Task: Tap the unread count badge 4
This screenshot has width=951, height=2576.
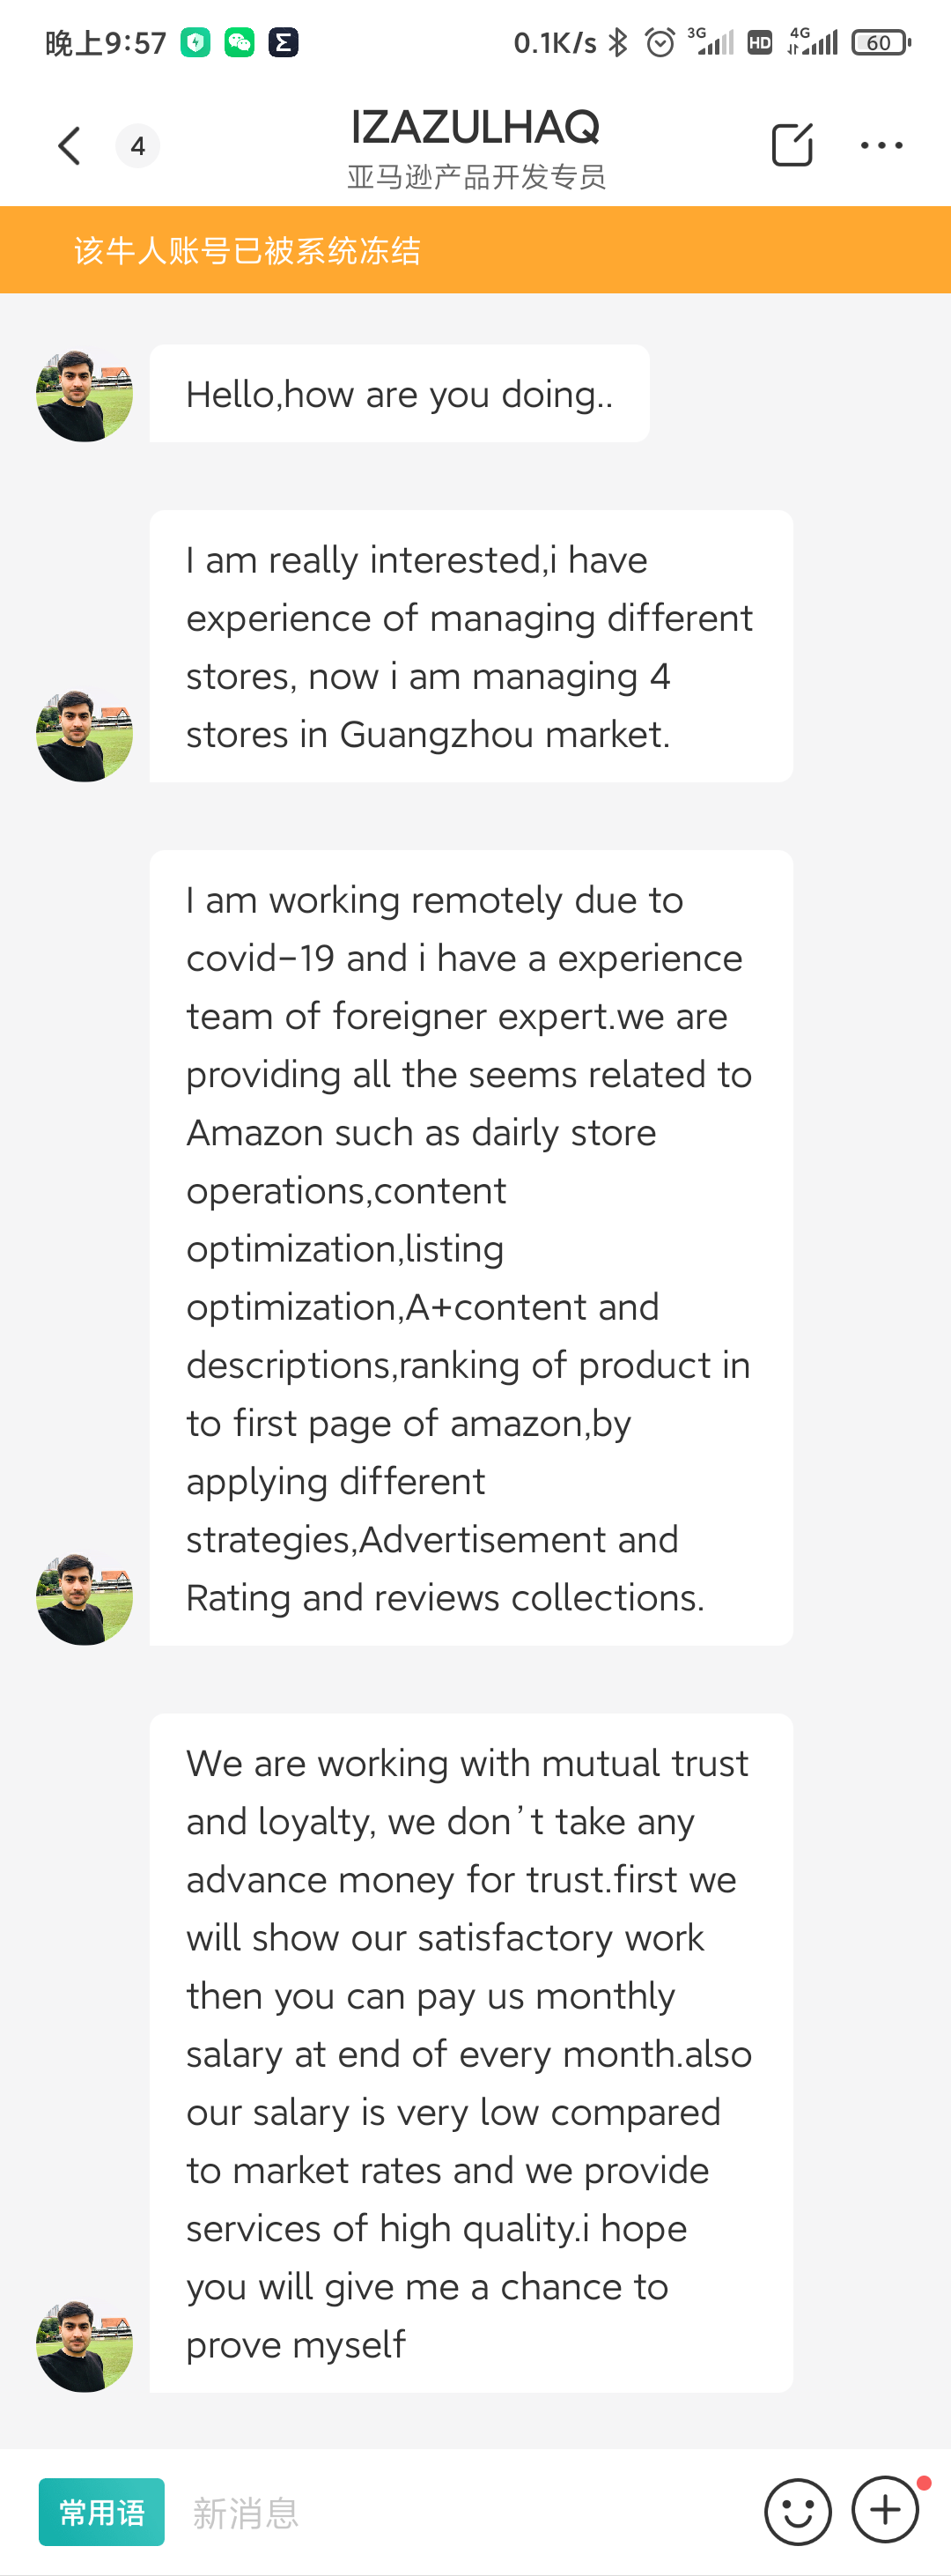Action: (138, 146)
